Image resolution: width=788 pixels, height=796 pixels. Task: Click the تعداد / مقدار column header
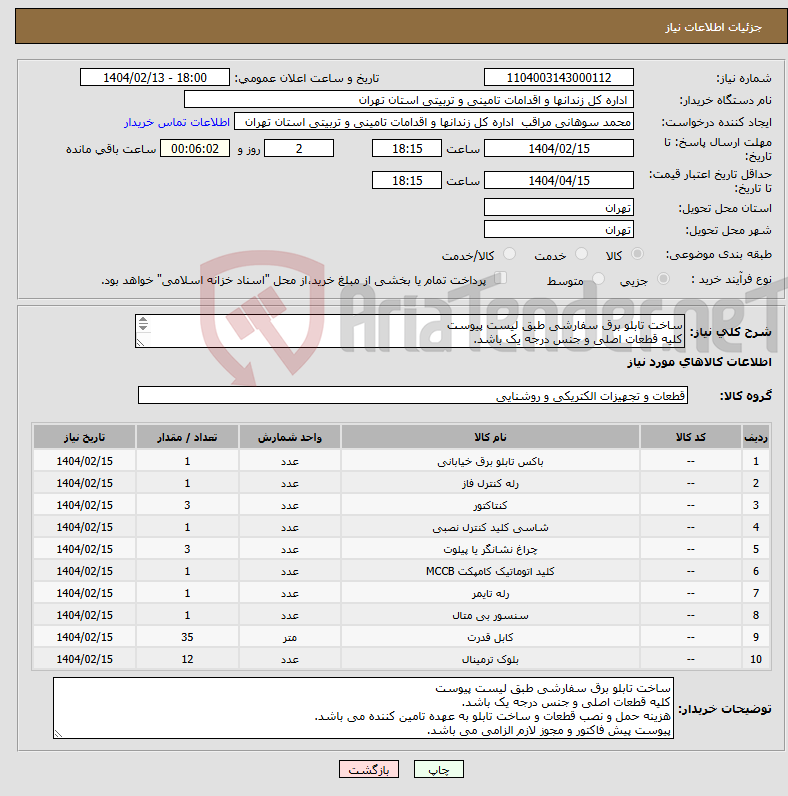[187, 437]
